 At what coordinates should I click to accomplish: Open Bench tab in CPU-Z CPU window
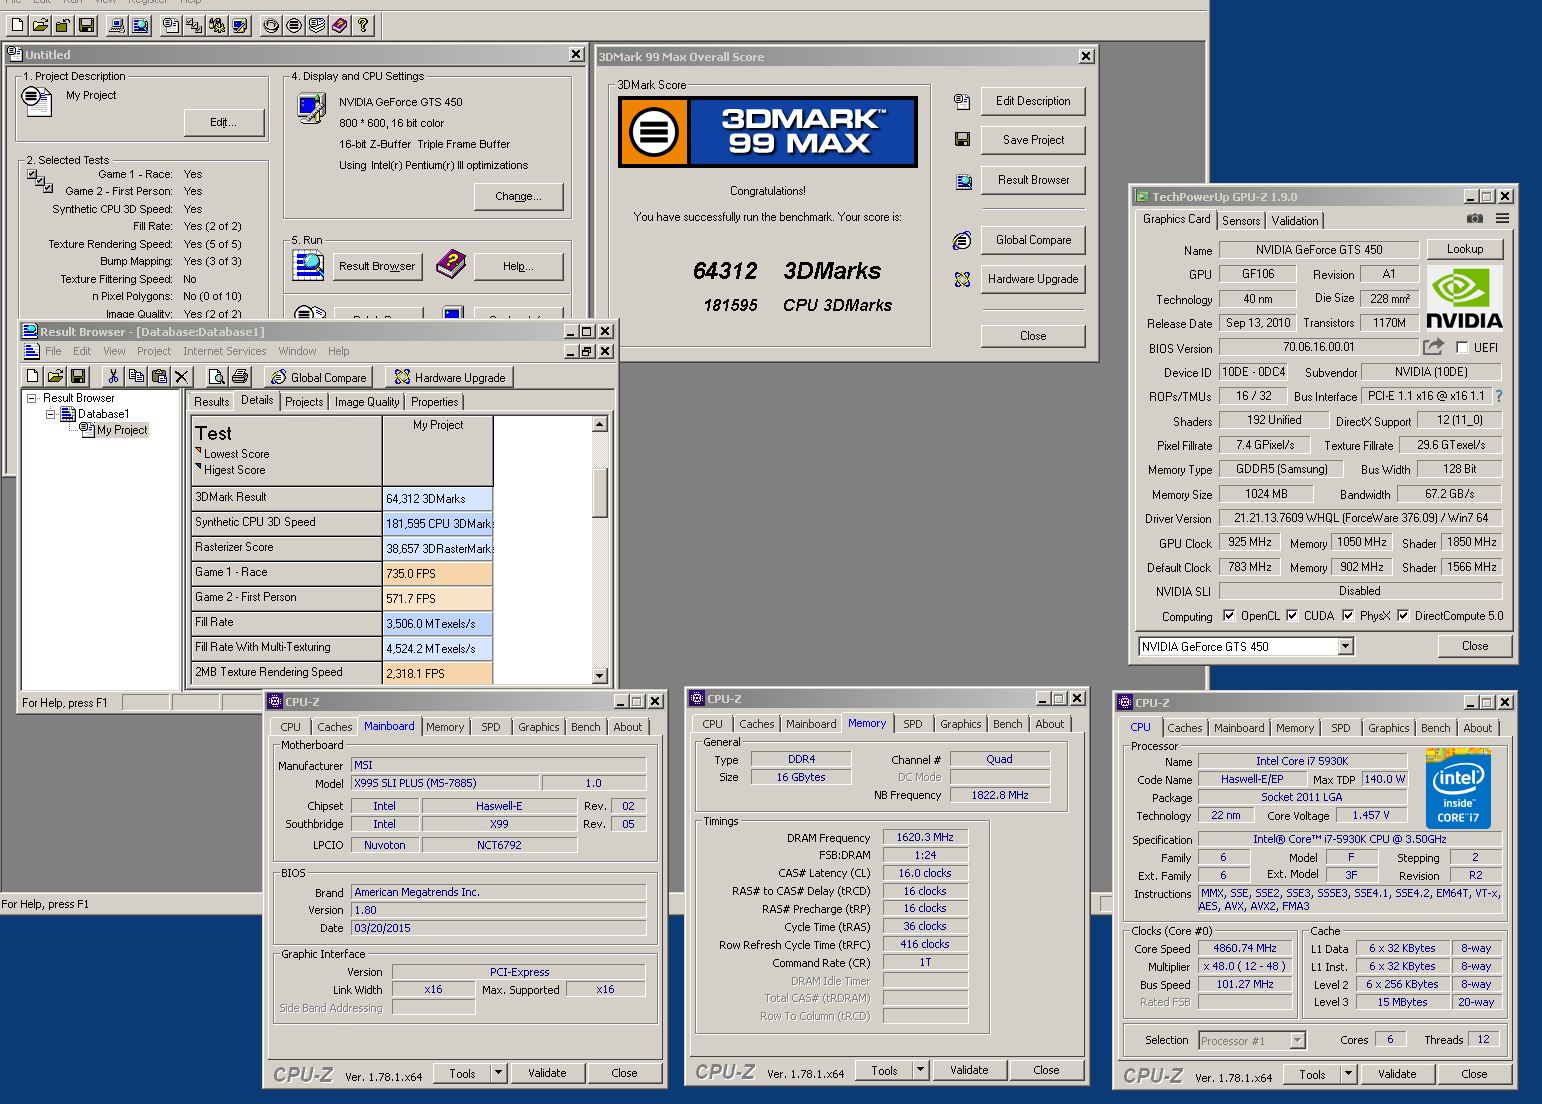click(1435, 728)
